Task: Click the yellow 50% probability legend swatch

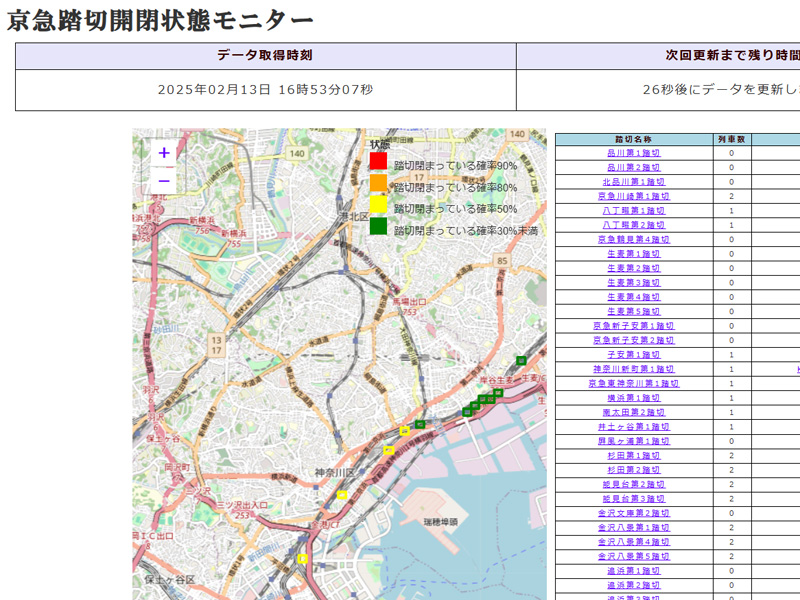Action: tap(378, 205)
